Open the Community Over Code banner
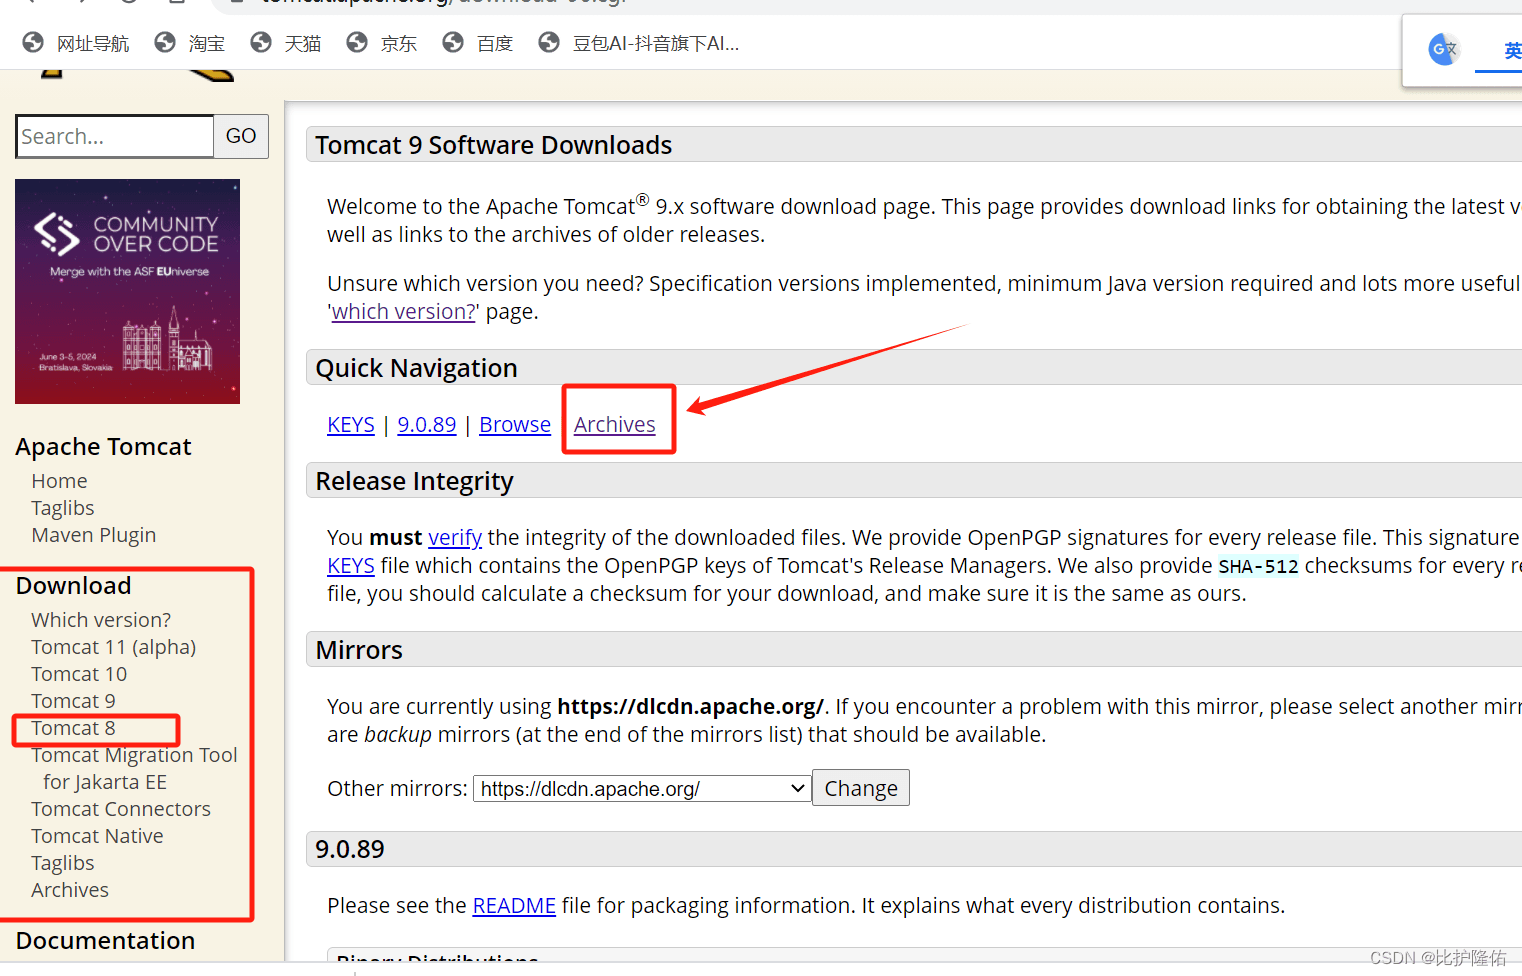 pyautogui.click(x=128, y=291)
